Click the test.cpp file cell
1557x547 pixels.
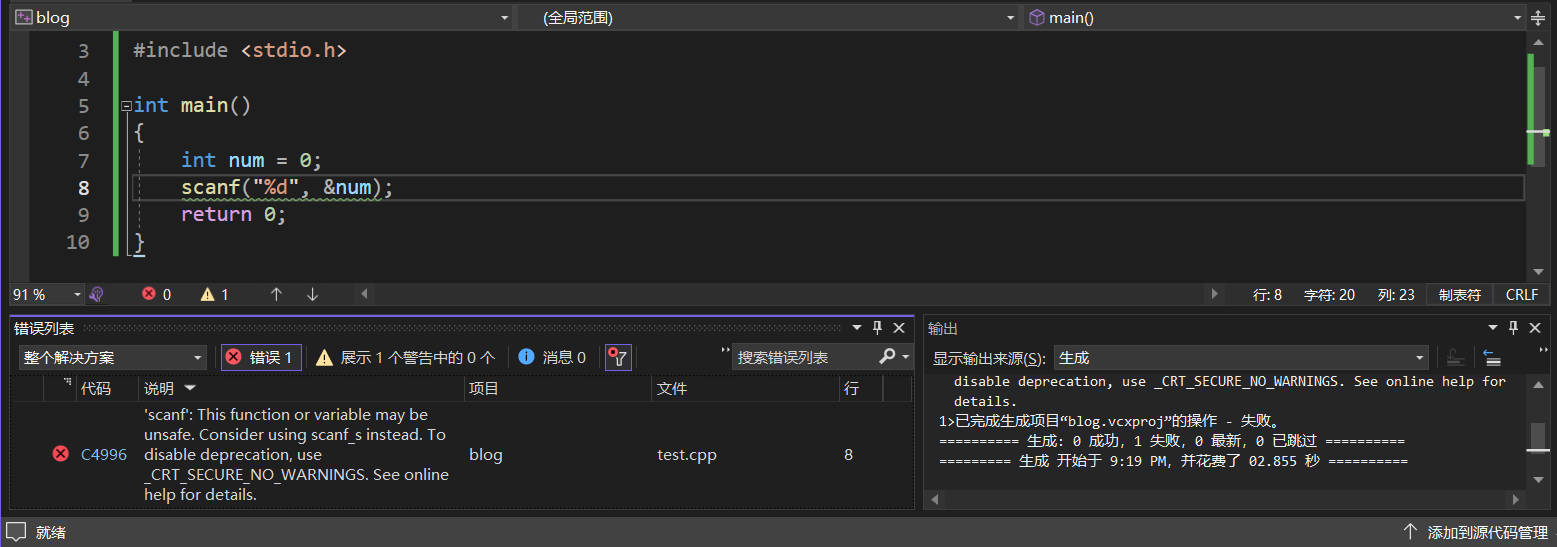[687, 455]
